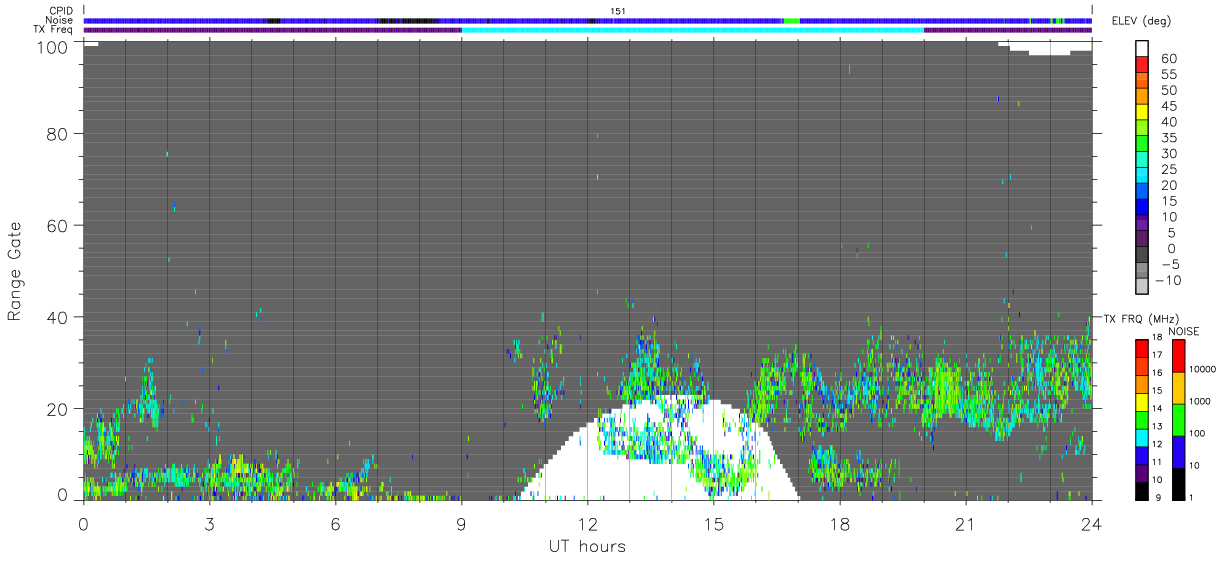Image resolution: width=1228 pixels, height=567 pixels.
Task: Select the "CPID" label at top left
Action: (59, 11)
